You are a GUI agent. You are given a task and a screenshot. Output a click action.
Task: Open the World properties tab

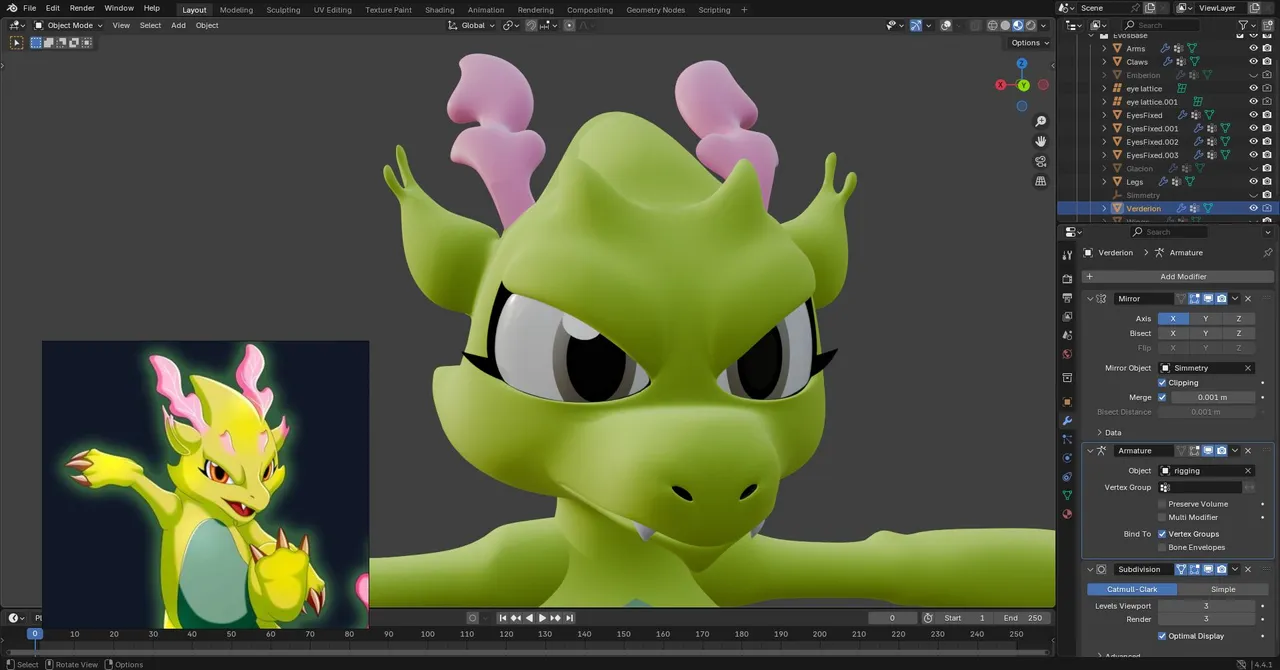[1067, 354]
